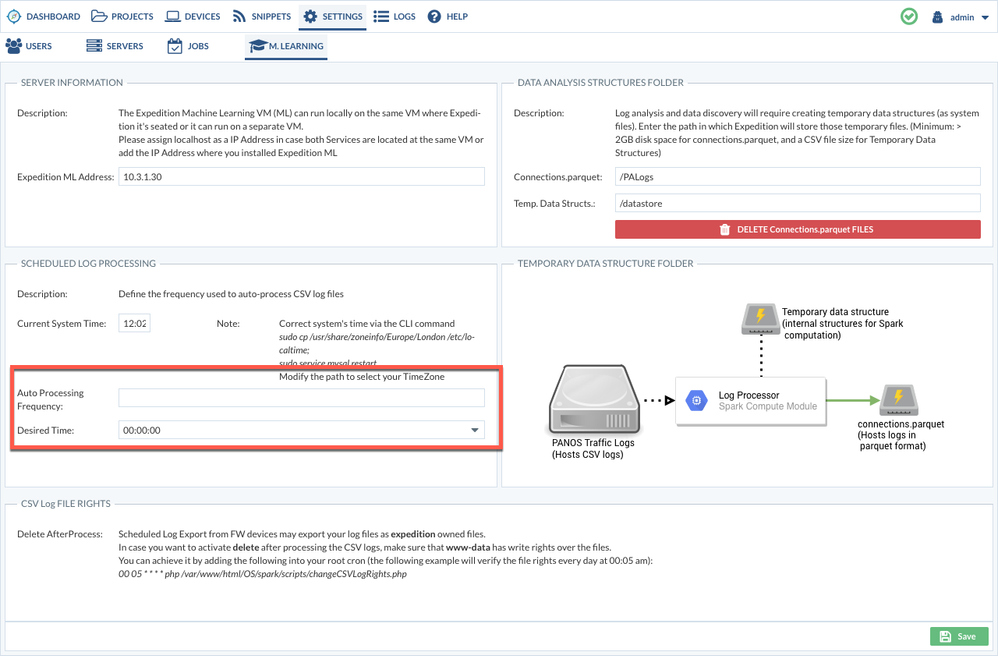Open the Dashboard page
Image resolution: width=998 pixels, height=656 pixels.
[x=44, y=17]
